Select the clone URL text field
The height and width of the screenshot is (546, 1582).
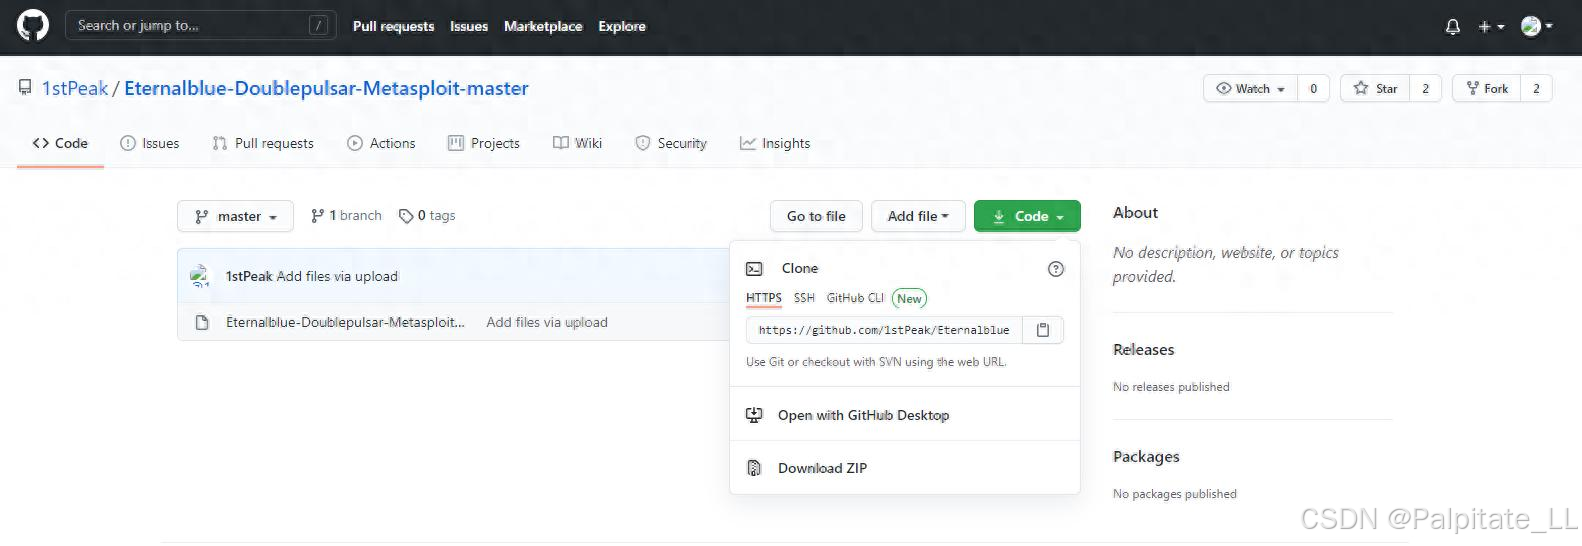click(x=884, y=330)
